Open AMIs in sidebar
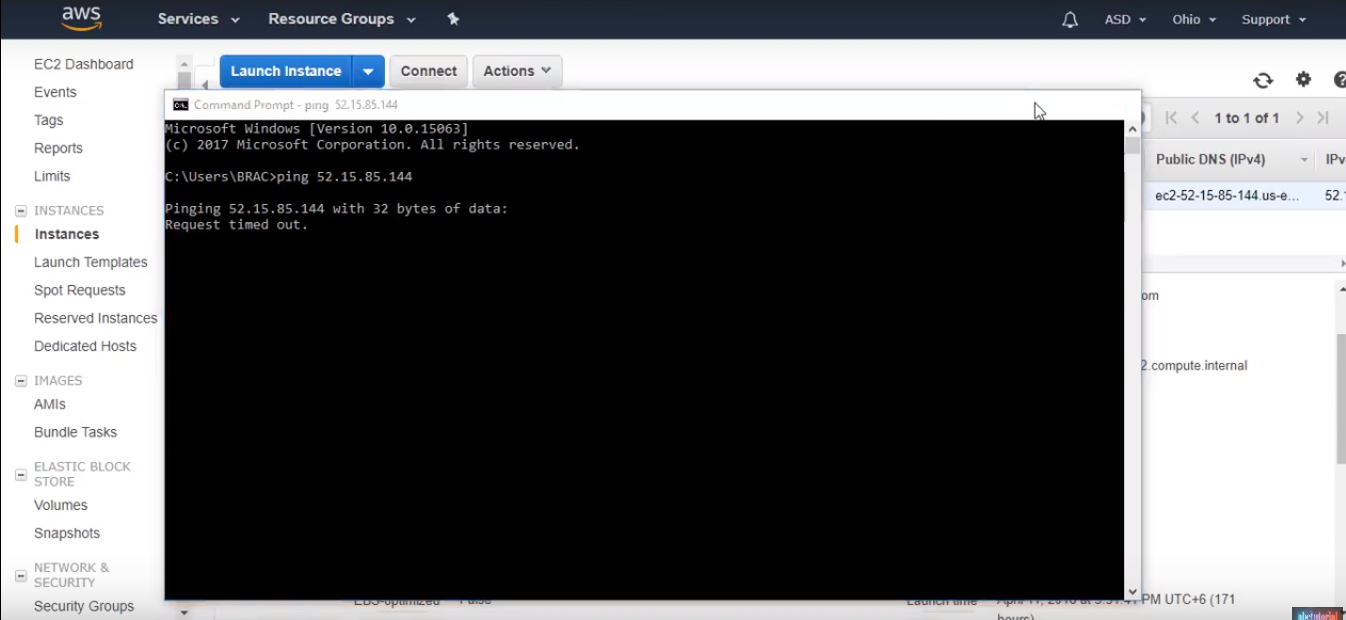The image size is (1346, 620). pyautogui.click(x=50, y=404)
